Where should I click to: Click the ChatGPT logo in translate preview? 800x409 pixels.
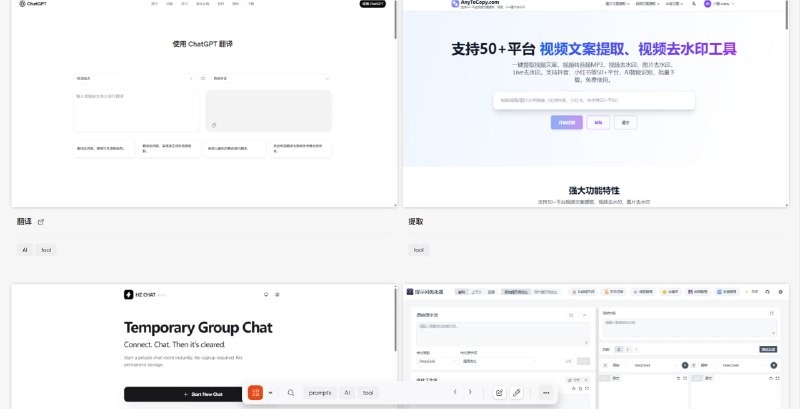click(33, 4)
